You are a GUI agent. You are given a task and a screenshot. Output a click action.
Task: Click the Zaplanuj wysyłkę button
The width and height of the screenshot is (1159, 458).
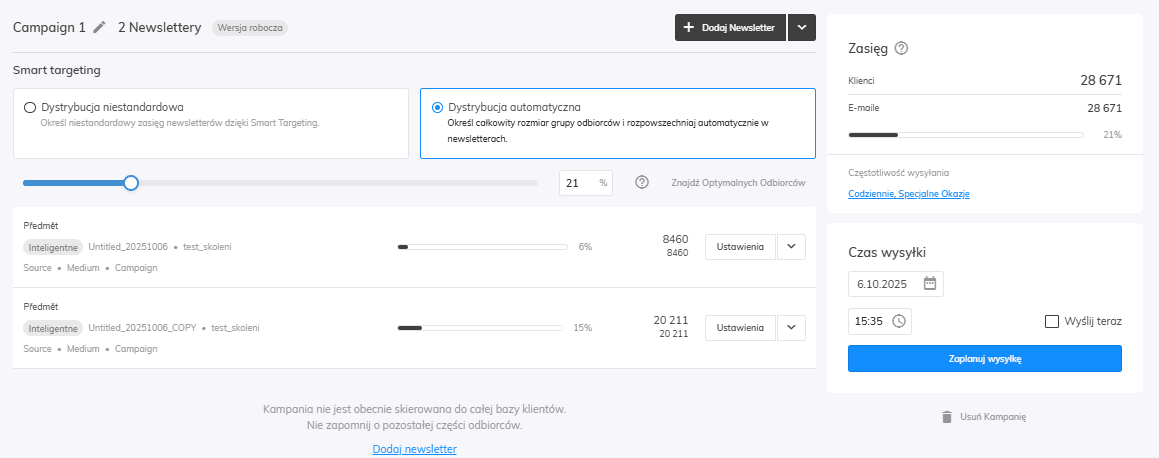coord(984,358)
